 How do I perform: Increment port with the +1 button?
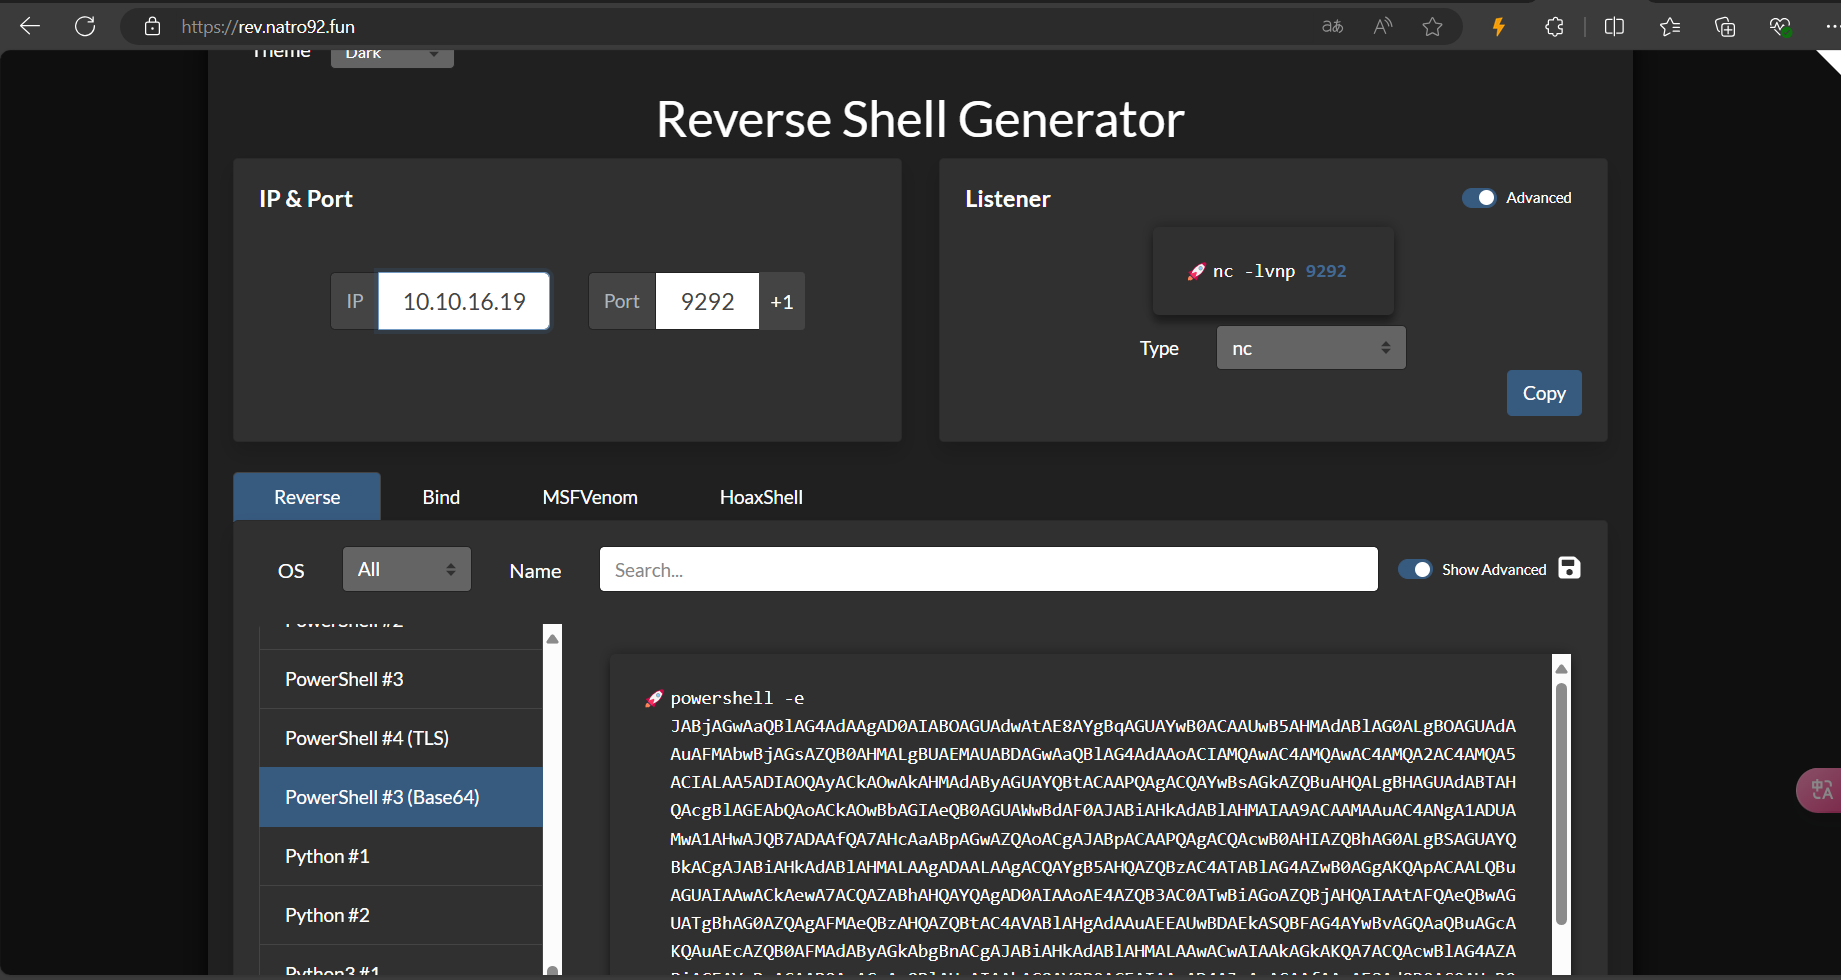pos(782,301)
